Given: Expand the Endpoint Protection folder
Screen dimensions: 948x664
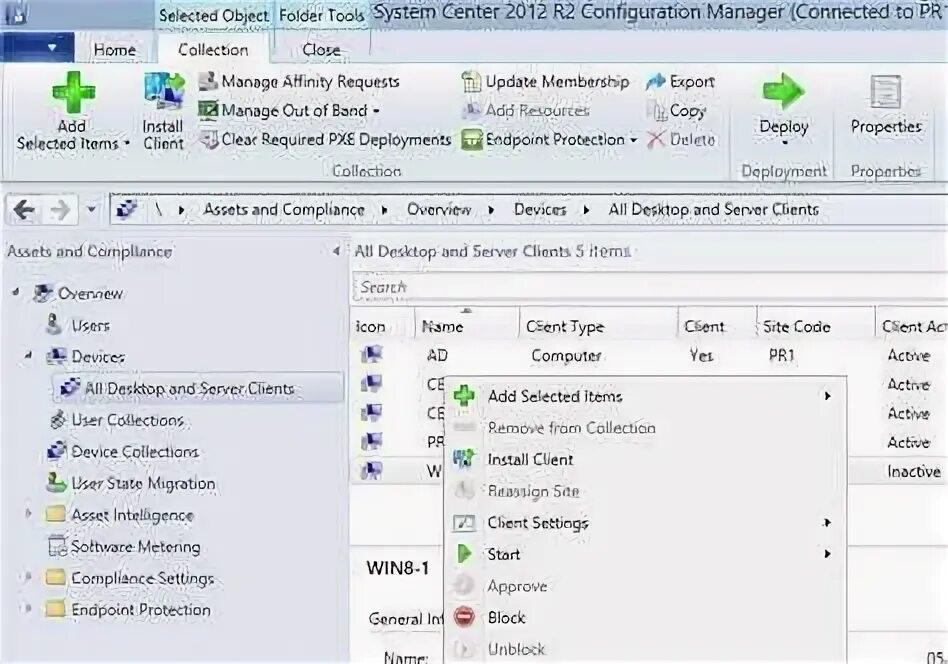Looking at the screenshot, I should pyautogui.click(x=28, y=608).
